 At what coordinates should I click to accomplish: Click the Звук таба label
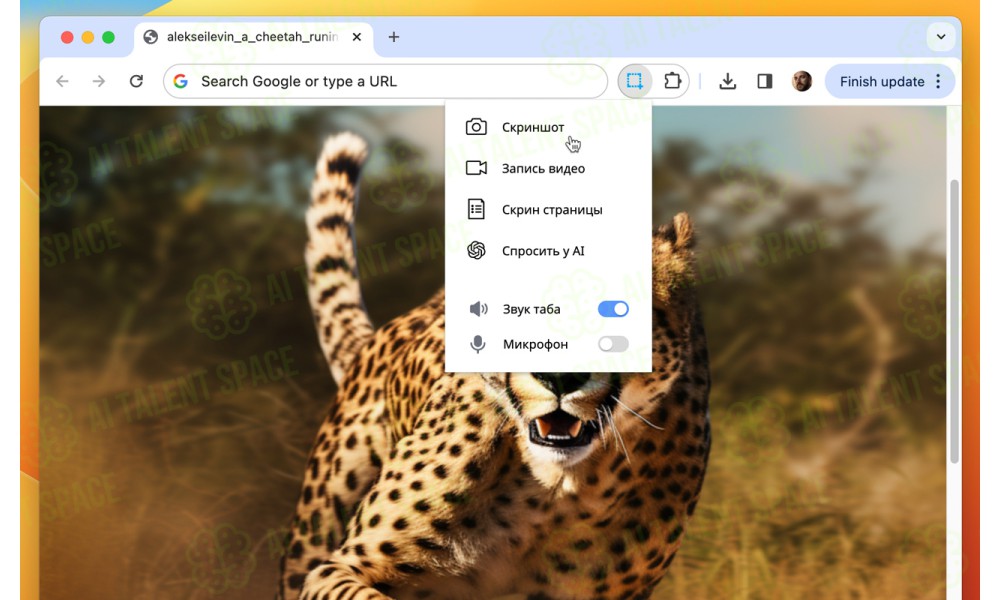point(531,309)
